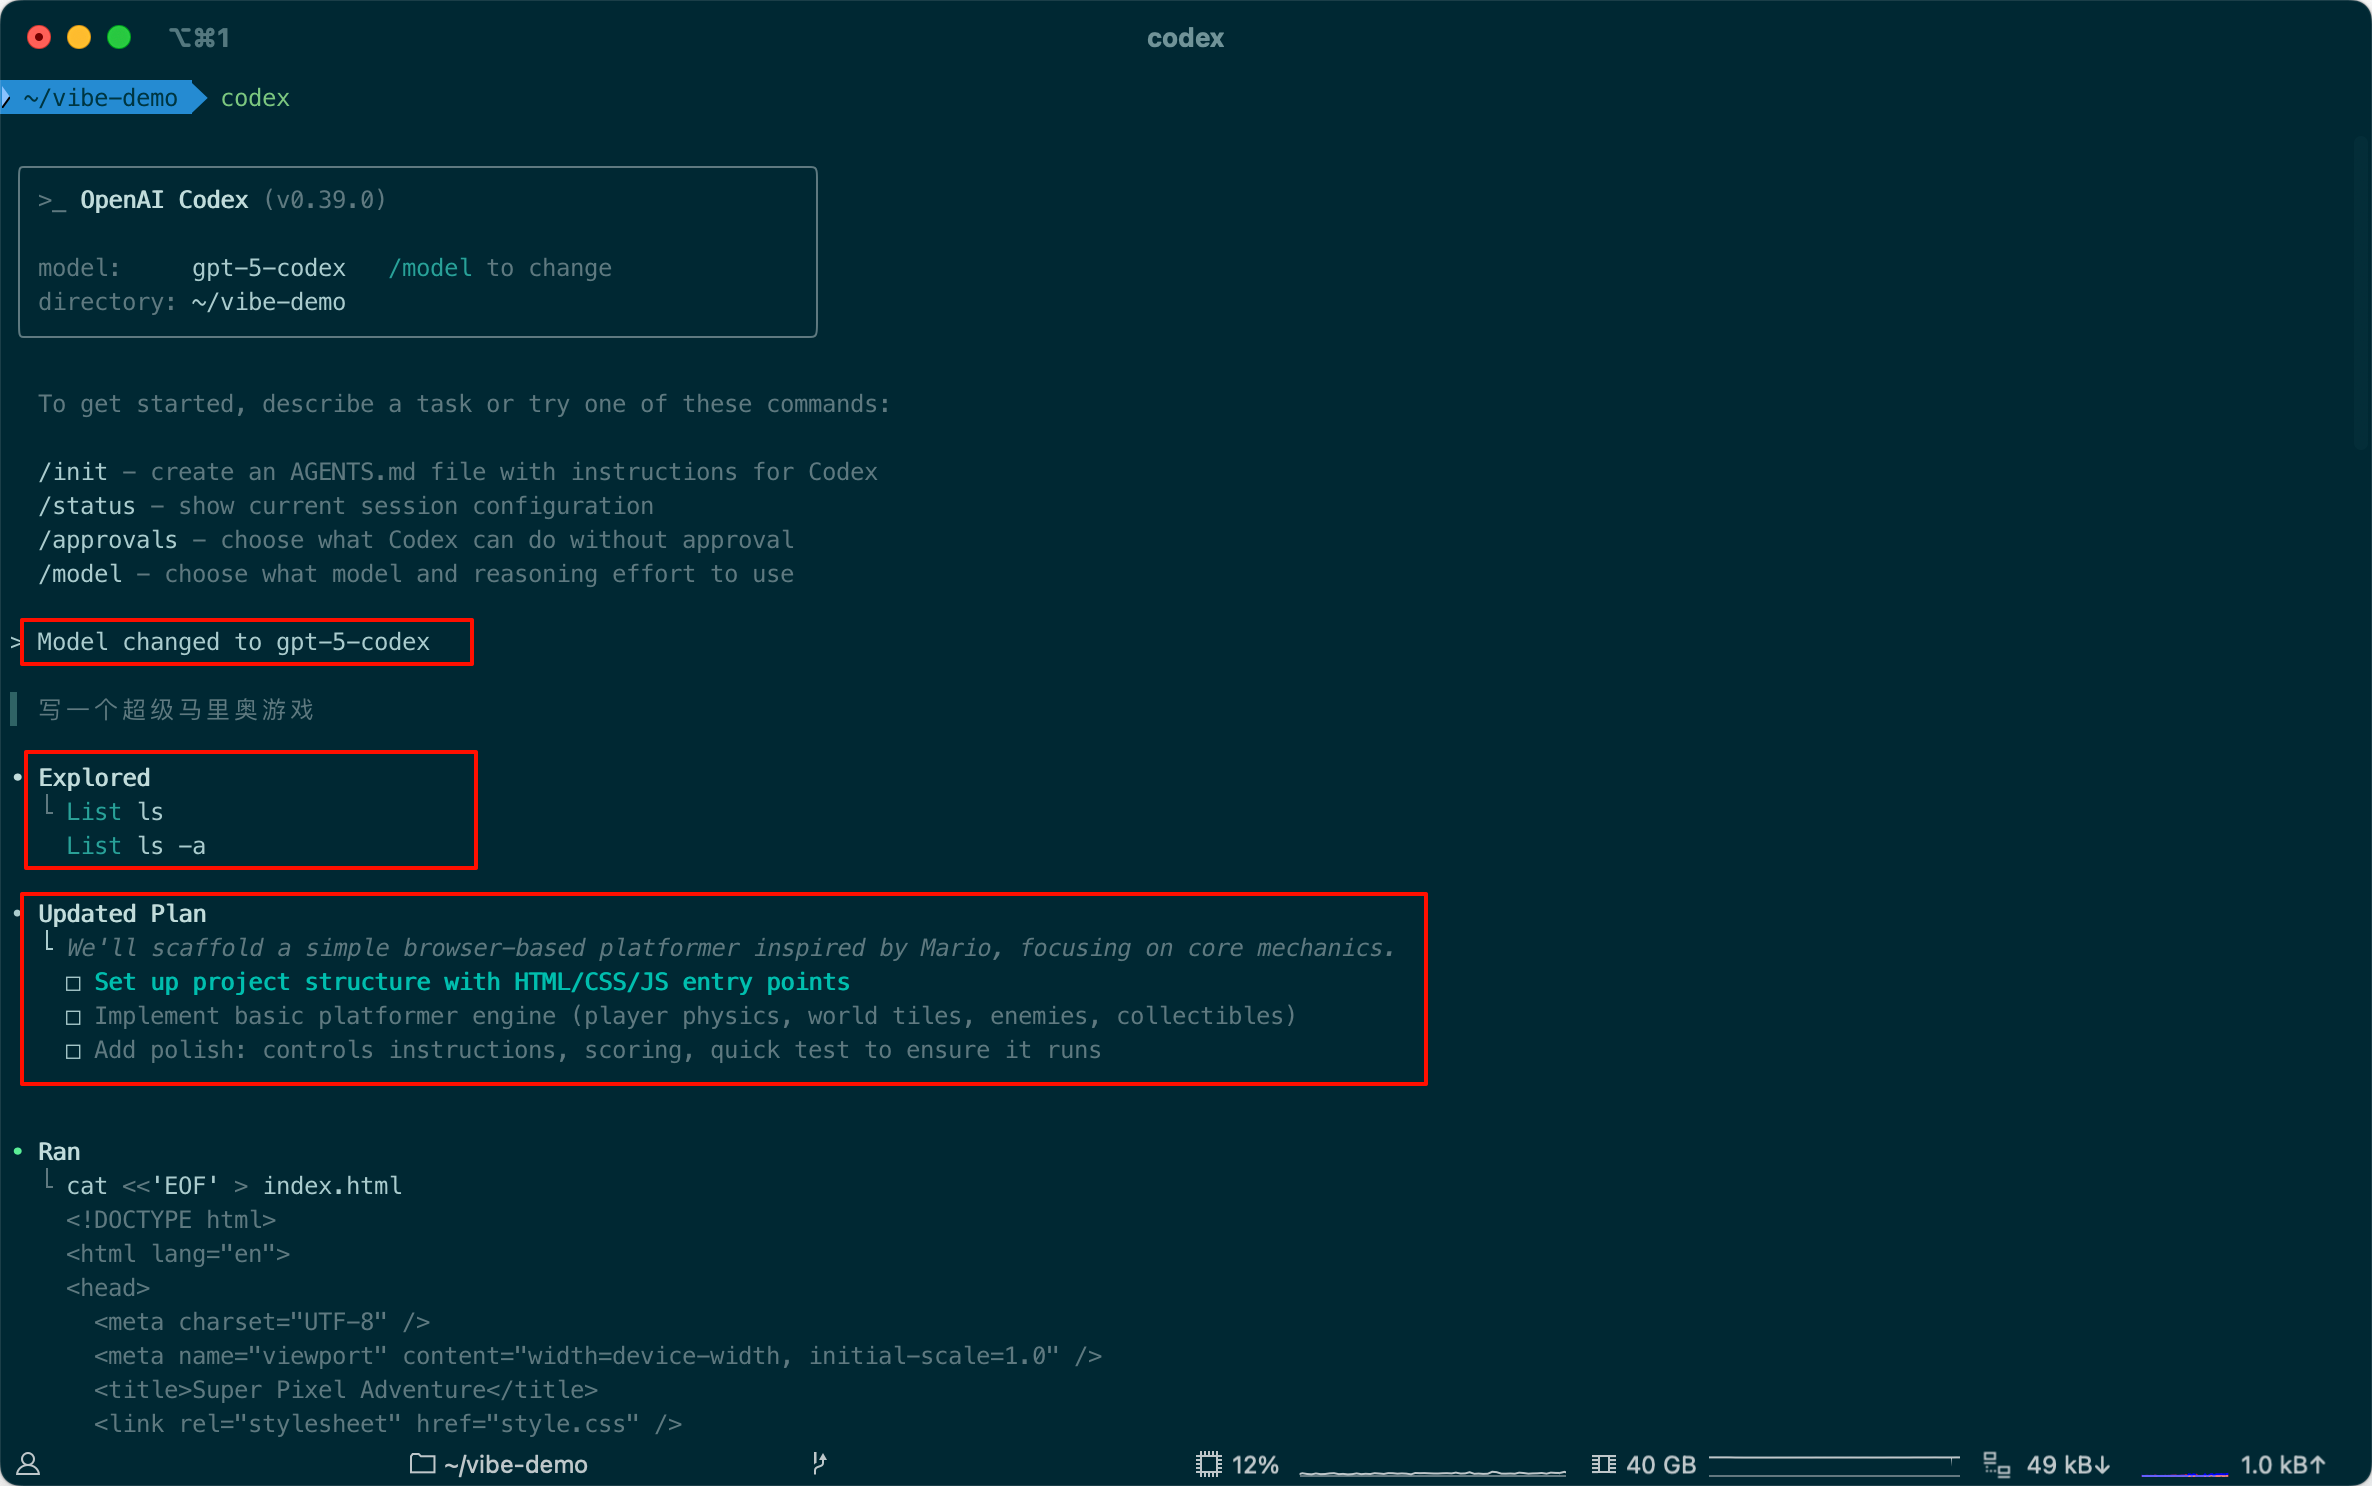Click the 'List ls -a' entry
Image resolution: width=2372 pixels, height=1486 pixels.
(136, 846)
